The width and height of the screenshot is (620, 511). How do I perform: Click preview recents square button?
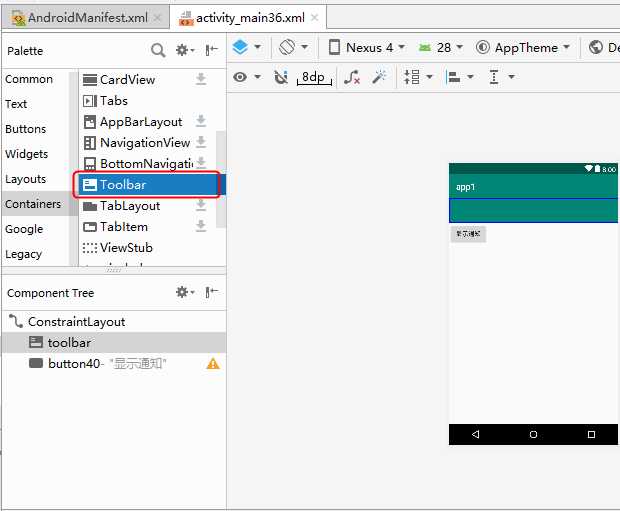[591, 434]
